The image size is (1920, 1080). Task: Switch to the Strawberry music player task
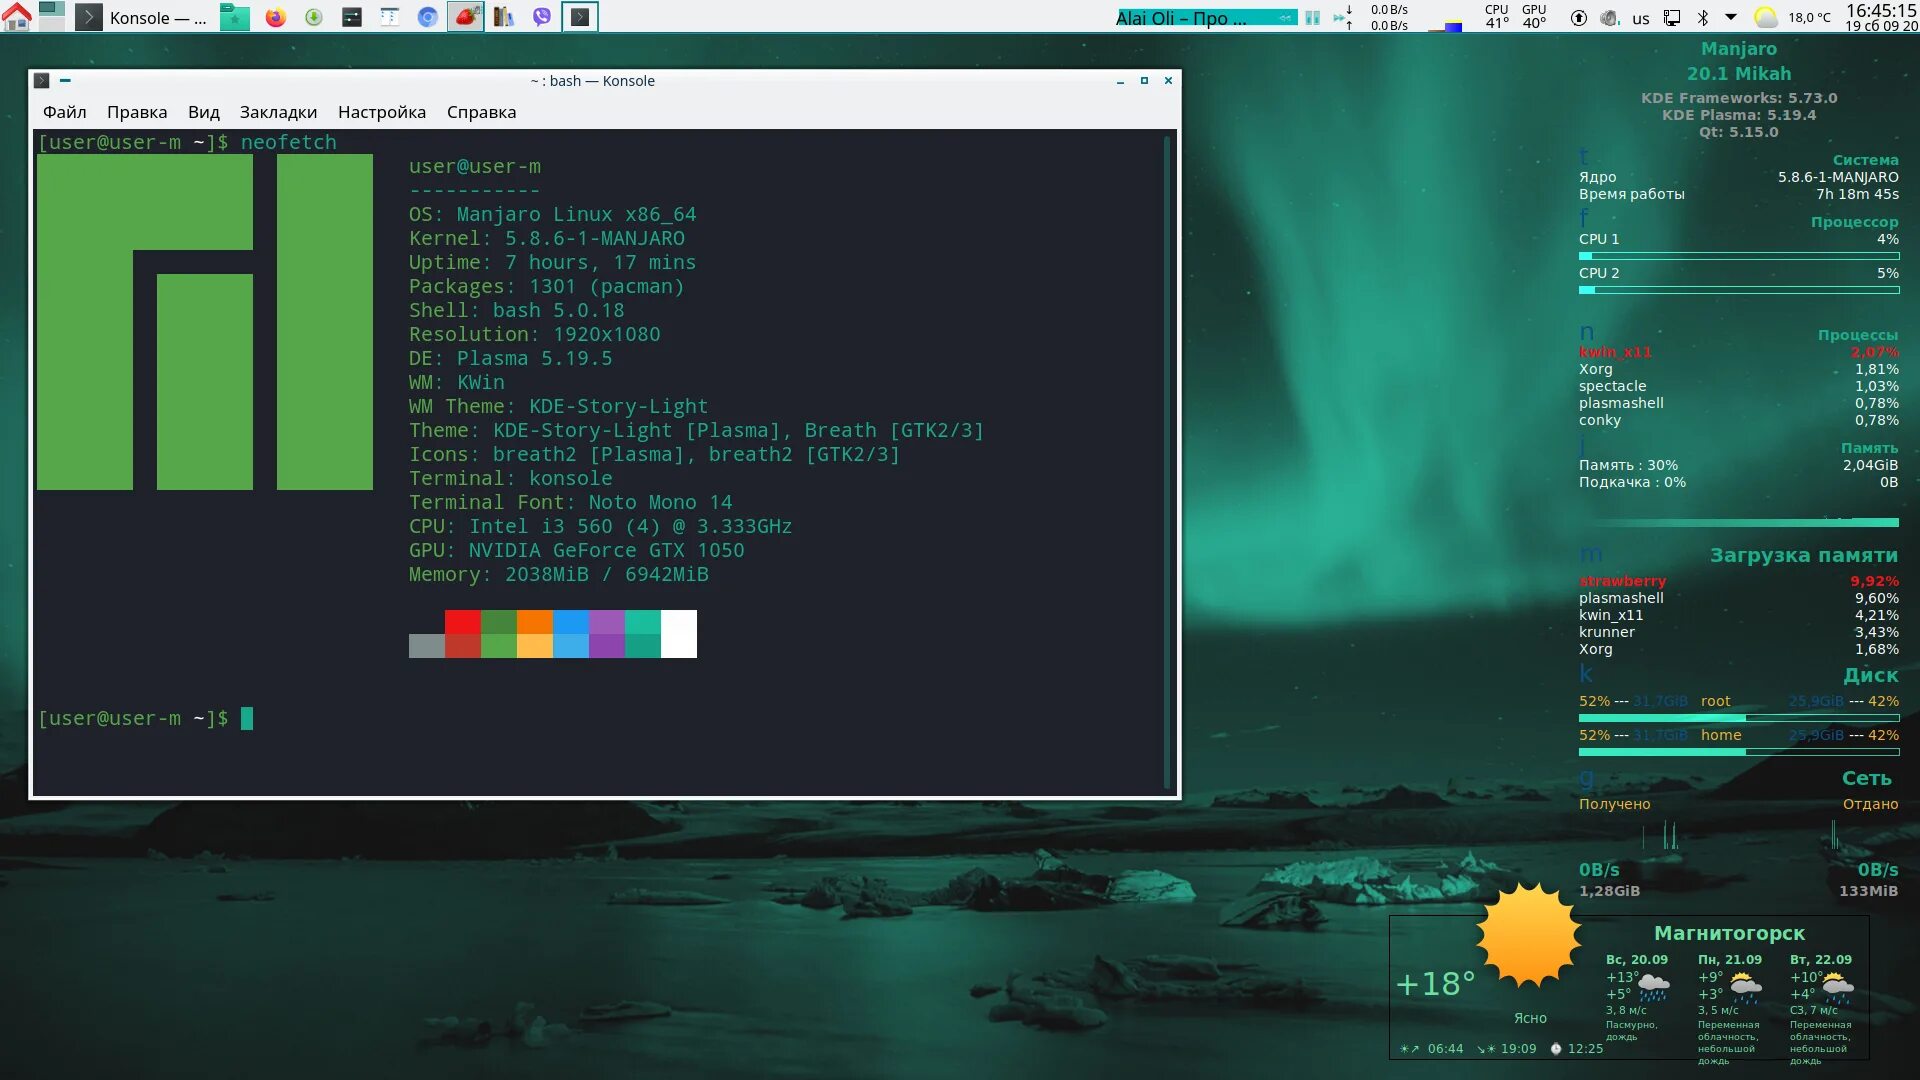click(465, 17)
